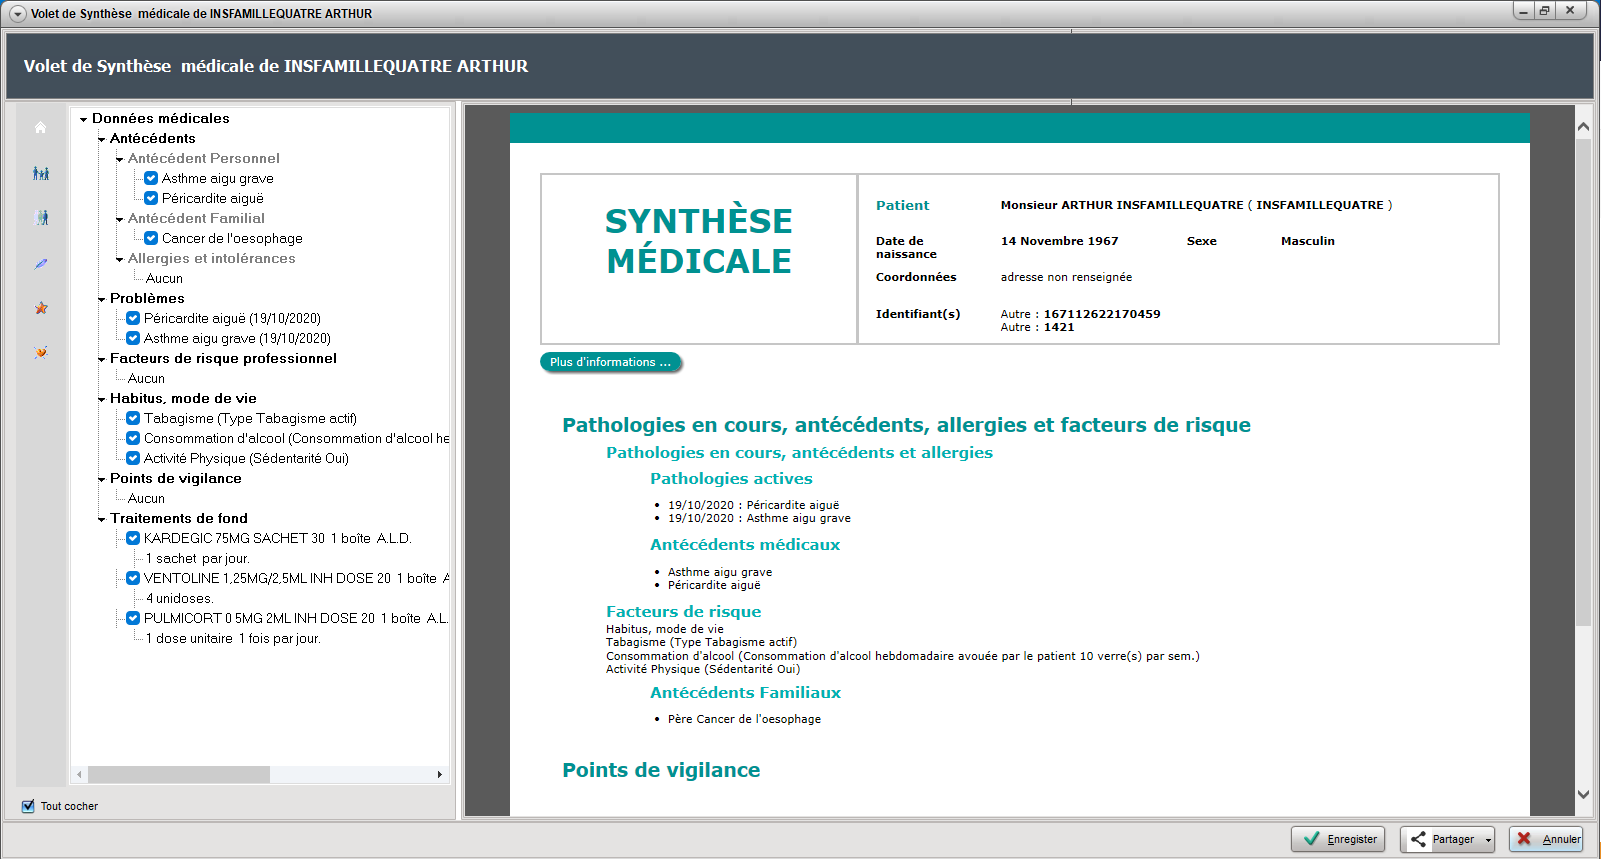Collapse Traitements de fond node
The image size is (1601, 859).
point(101,519)
